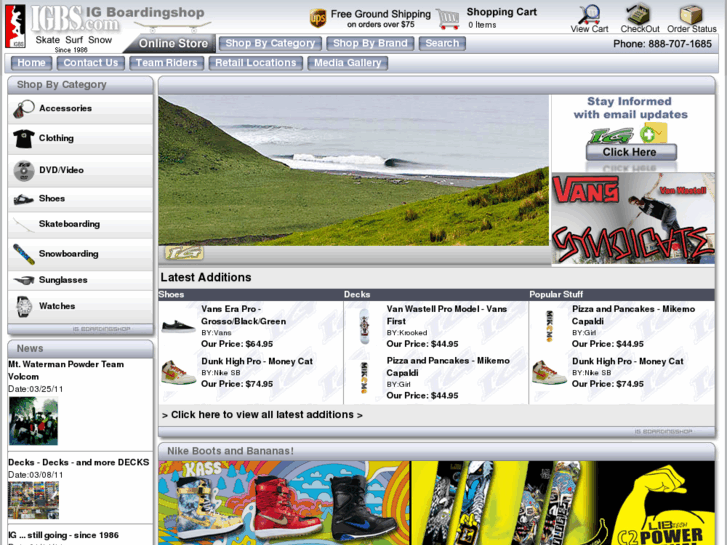This screenshot has height=545, width=727.
Task: Open the Shoes category link
Action: coord(52,199)
